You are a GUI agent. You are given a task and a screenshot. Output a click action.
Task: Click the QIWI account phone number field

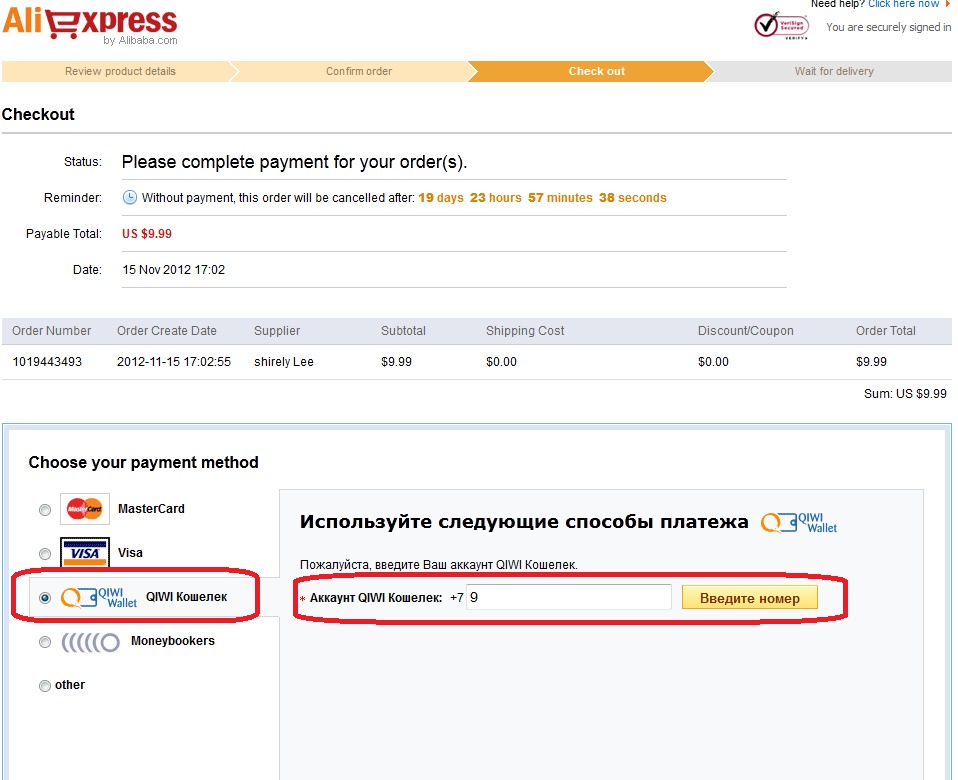click(x=567, y=597)
